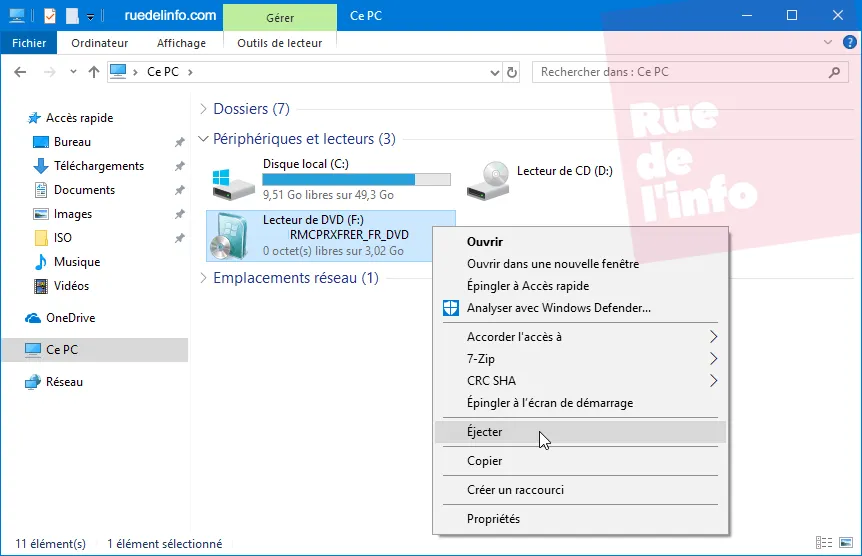The height and width of the screenshot is (556, 862).
Task: Click the Properties quick access toolbar icon
Action: 50,15
